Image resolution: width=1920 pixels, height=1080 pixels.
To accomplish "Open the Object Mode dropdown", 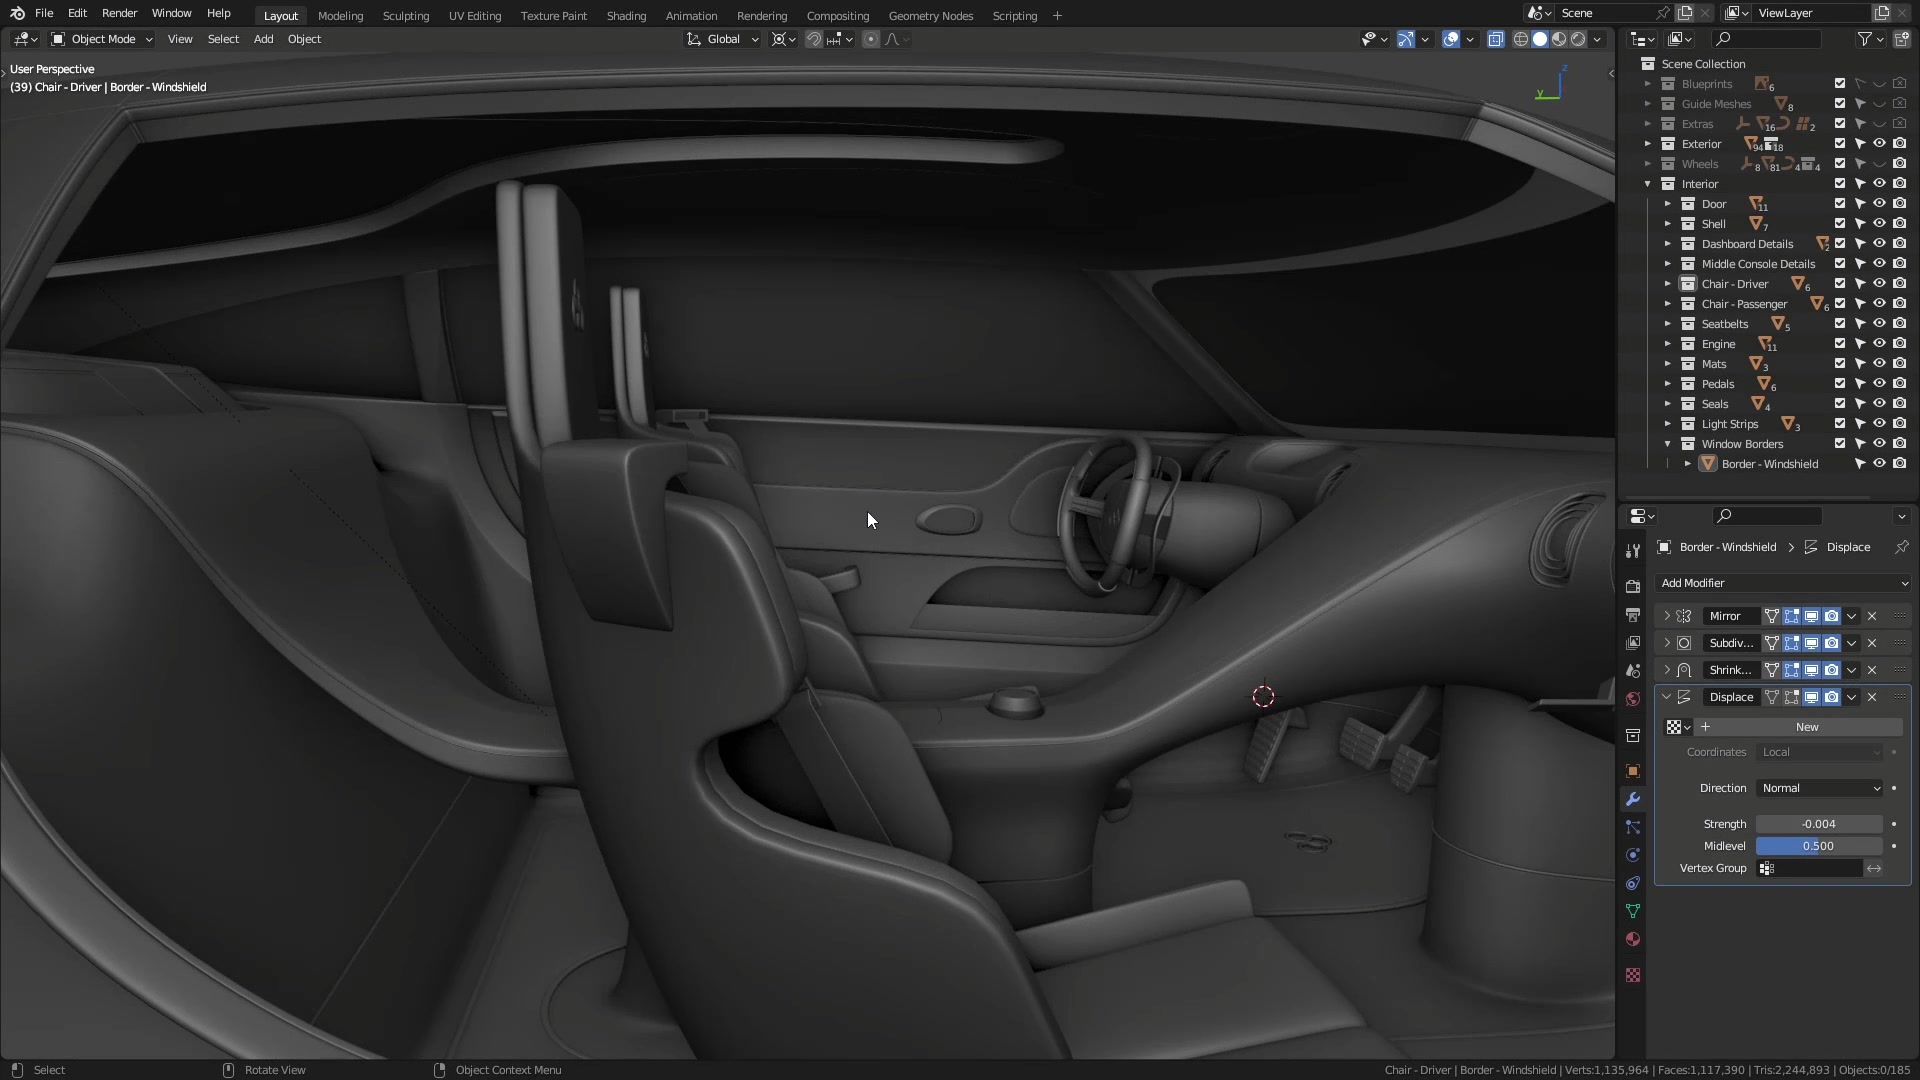I will coord(101,39).
